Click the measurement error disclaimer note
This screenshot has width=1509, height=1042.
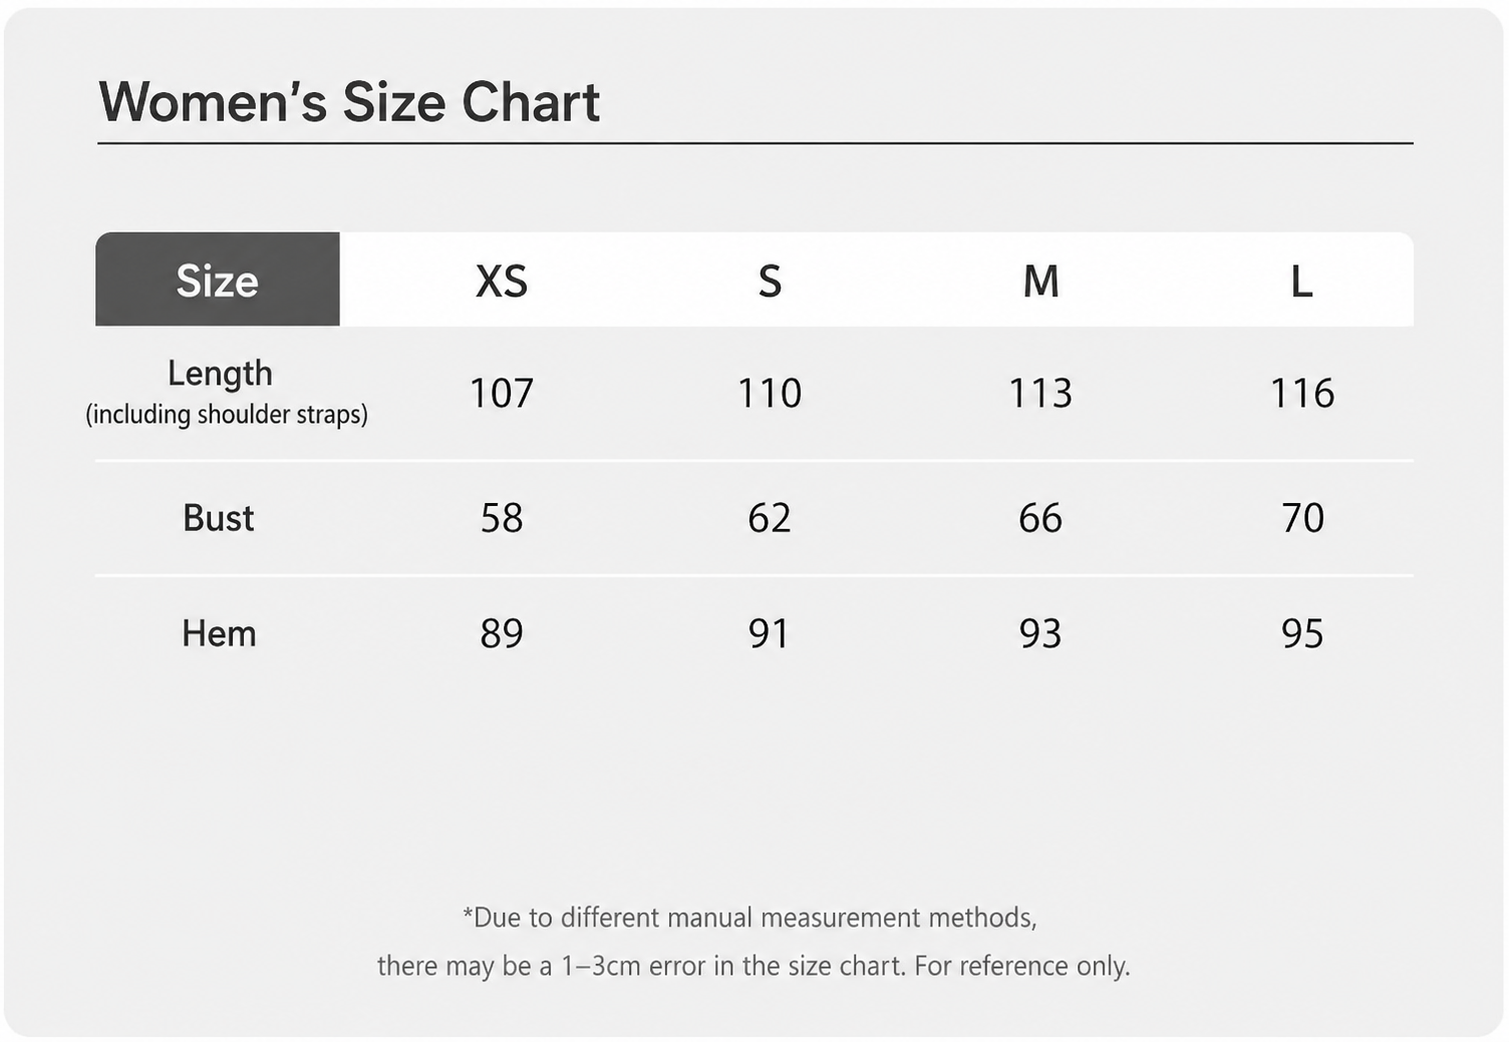click(753, 941)
